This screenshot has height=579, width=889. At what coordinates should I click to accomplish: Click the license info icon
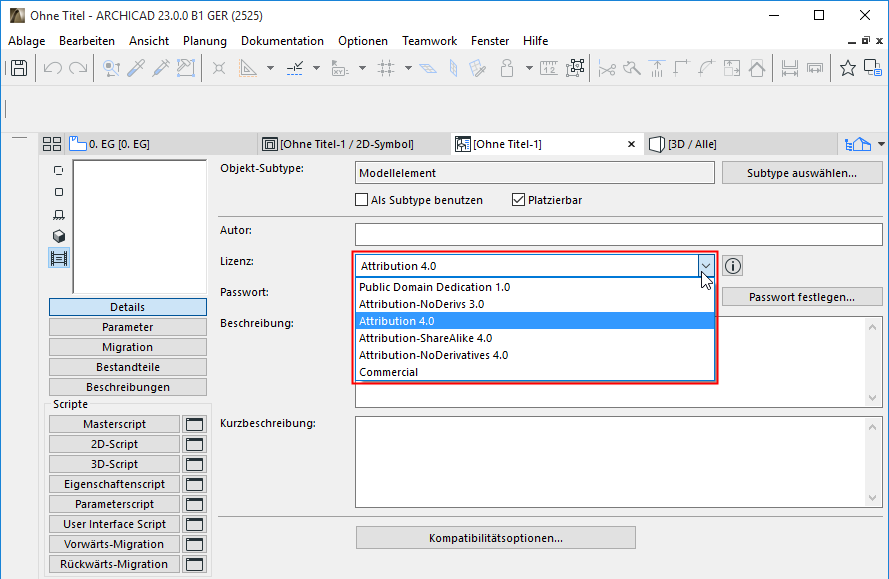pos(733,265)
